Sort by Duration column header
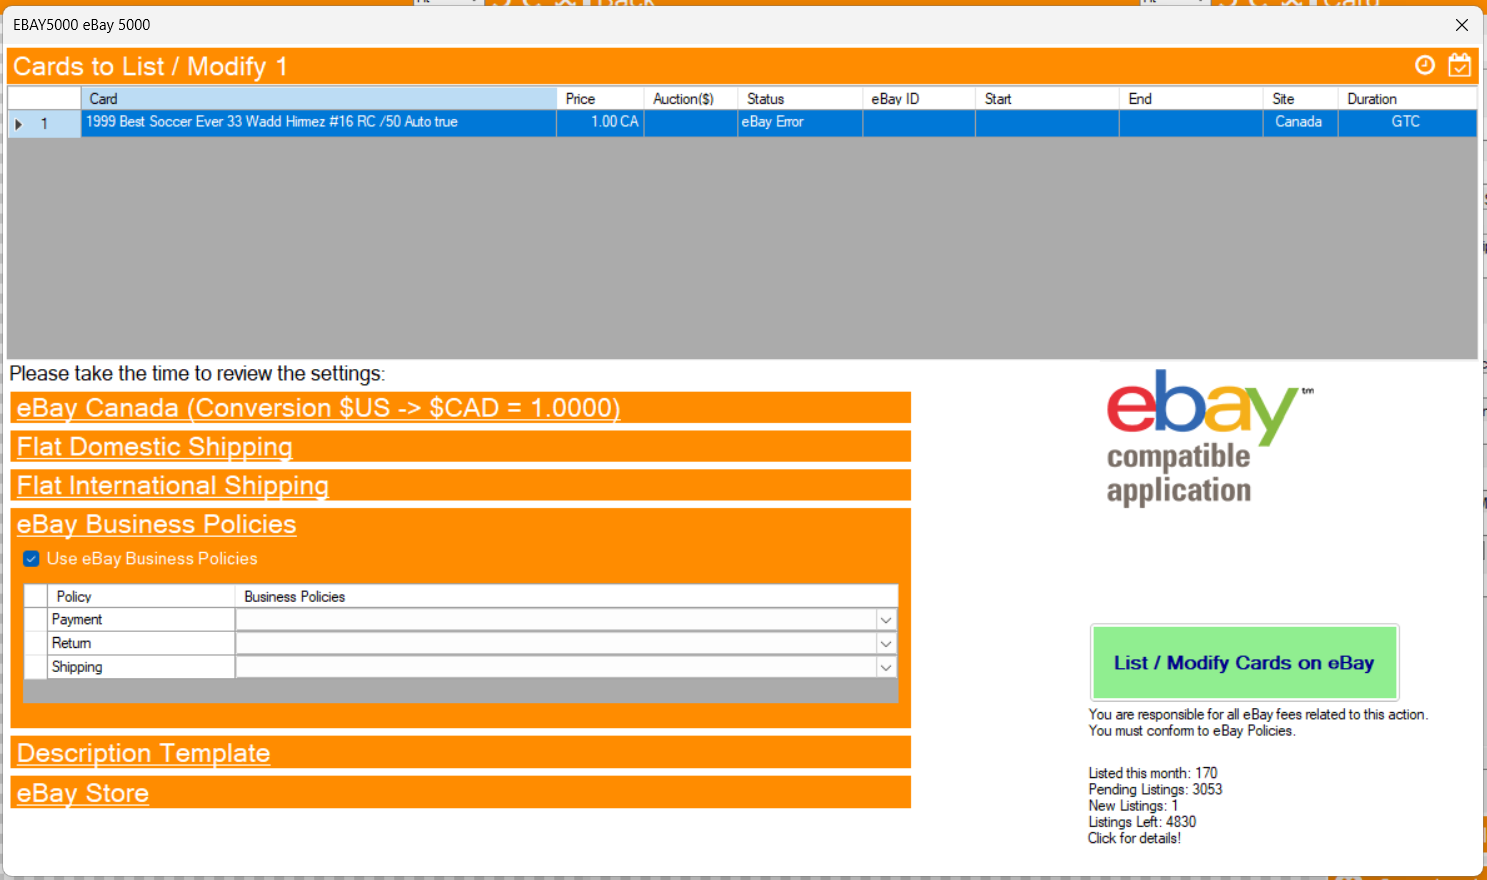 [x=1407, y=98]
